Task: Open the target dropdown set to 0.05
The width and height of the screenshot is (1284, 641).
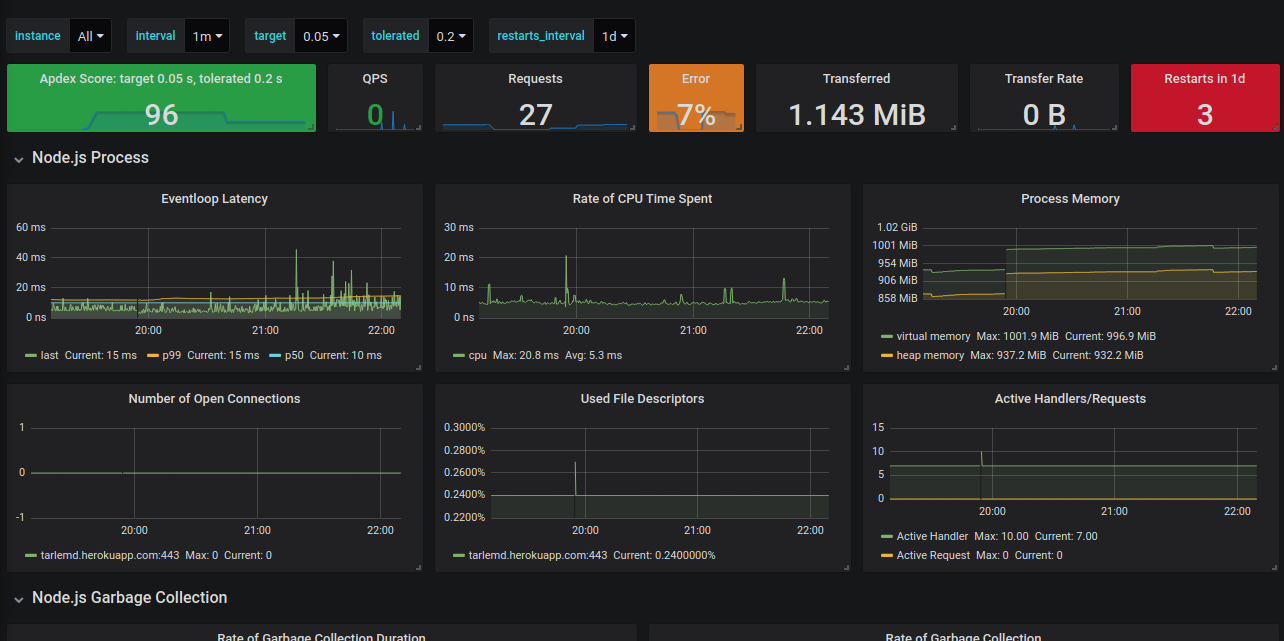Action: tap(322, 36)
